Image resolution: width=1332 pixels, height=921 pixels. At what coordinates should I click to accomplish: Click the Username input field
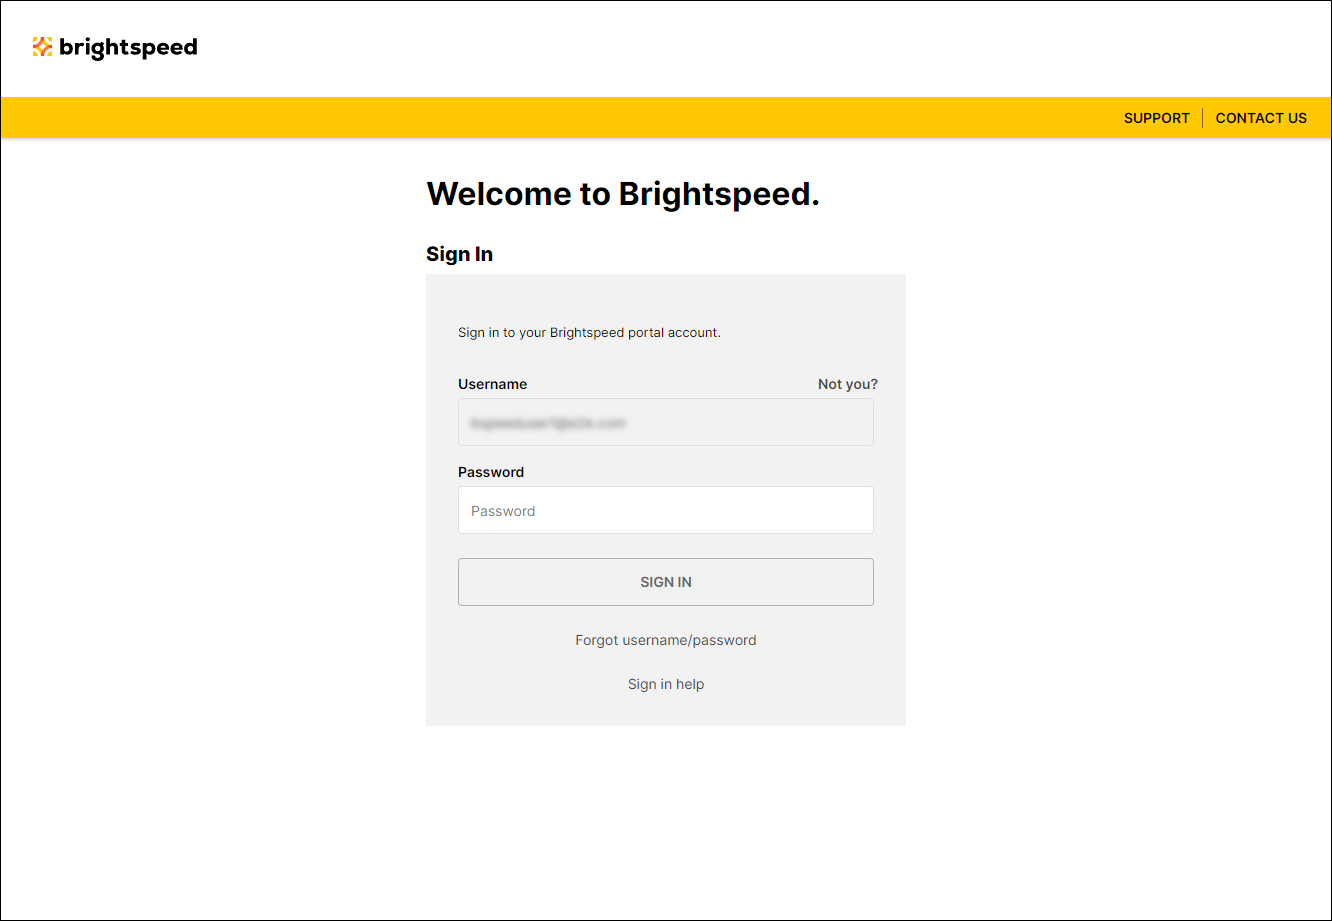click(x=666, y=422)
